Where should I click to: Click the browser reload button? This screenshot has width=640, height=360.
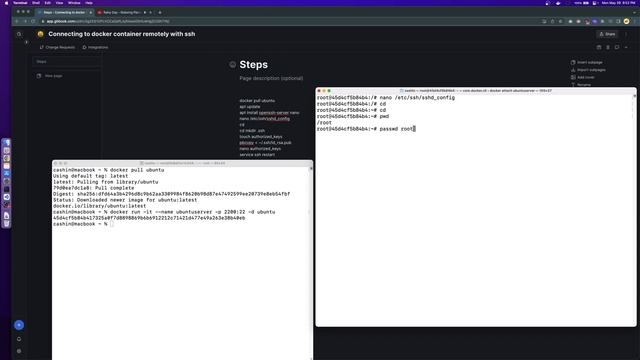coord(33,21)
